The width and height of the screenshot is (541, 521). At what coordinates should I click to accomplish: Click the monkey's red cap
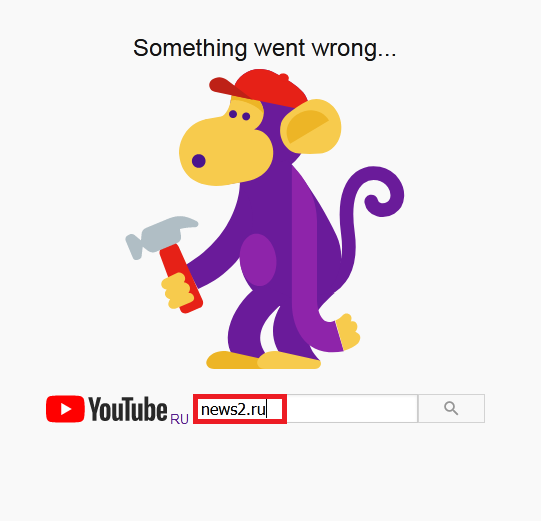259,88
